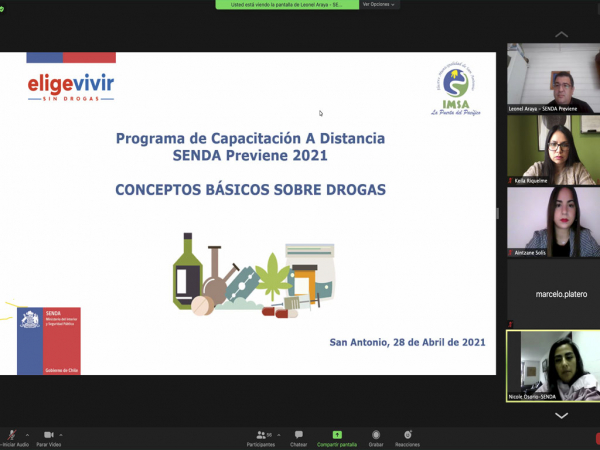The image size is (600, 450).
Task: Open video options arrow beside camera
Action: [x=61, y=435]
